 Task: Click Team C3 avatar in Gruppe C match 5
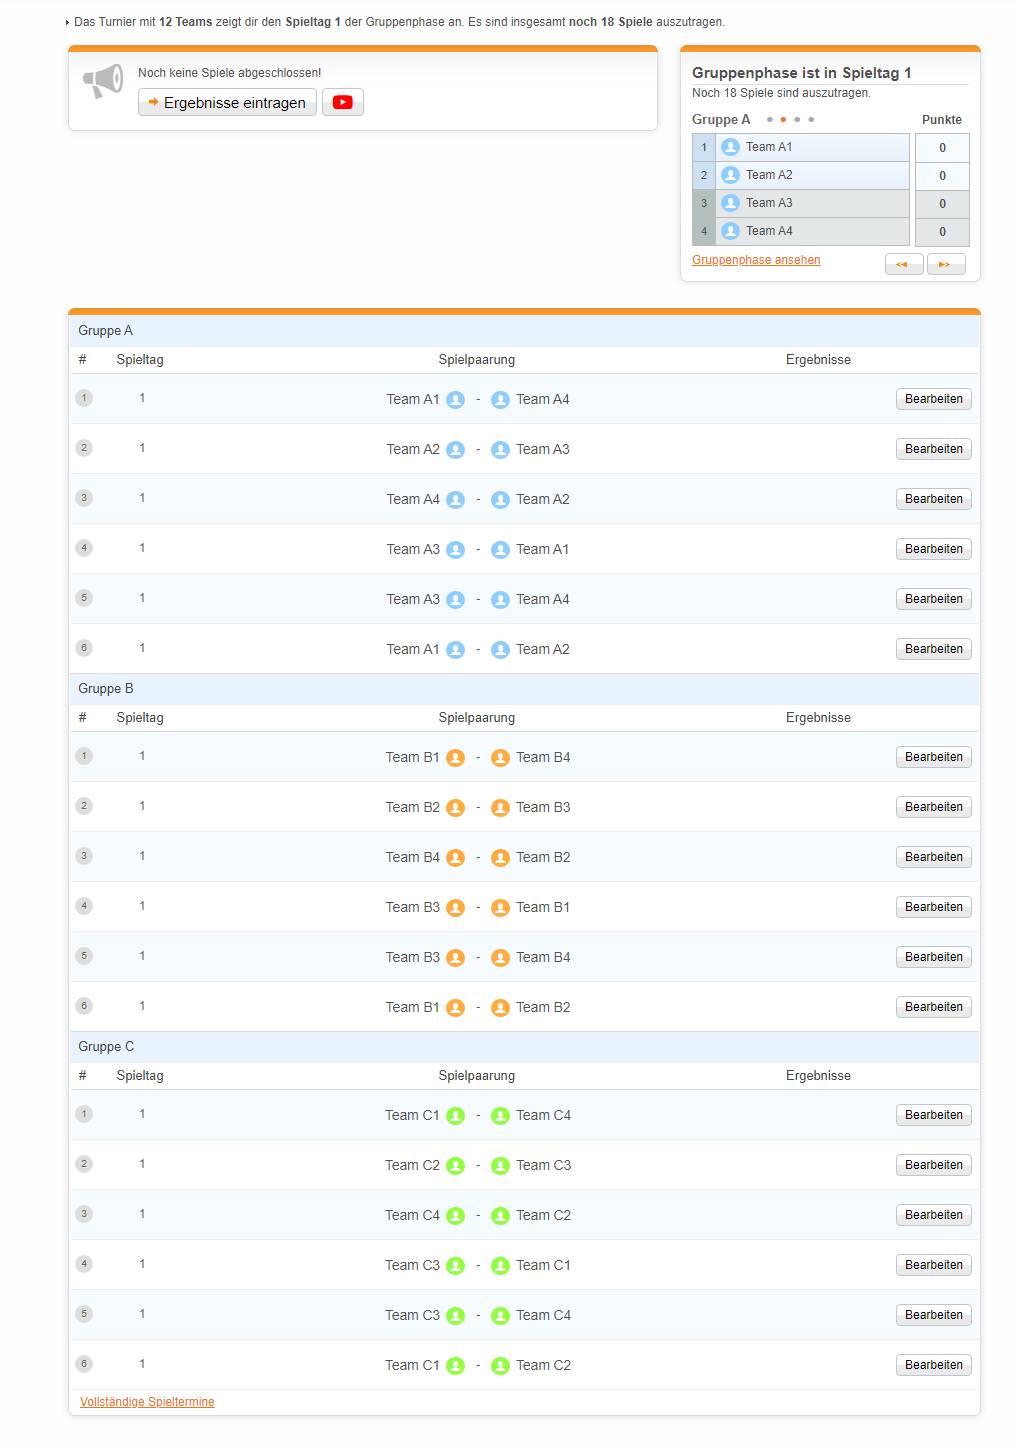[x=455, y=1316]
